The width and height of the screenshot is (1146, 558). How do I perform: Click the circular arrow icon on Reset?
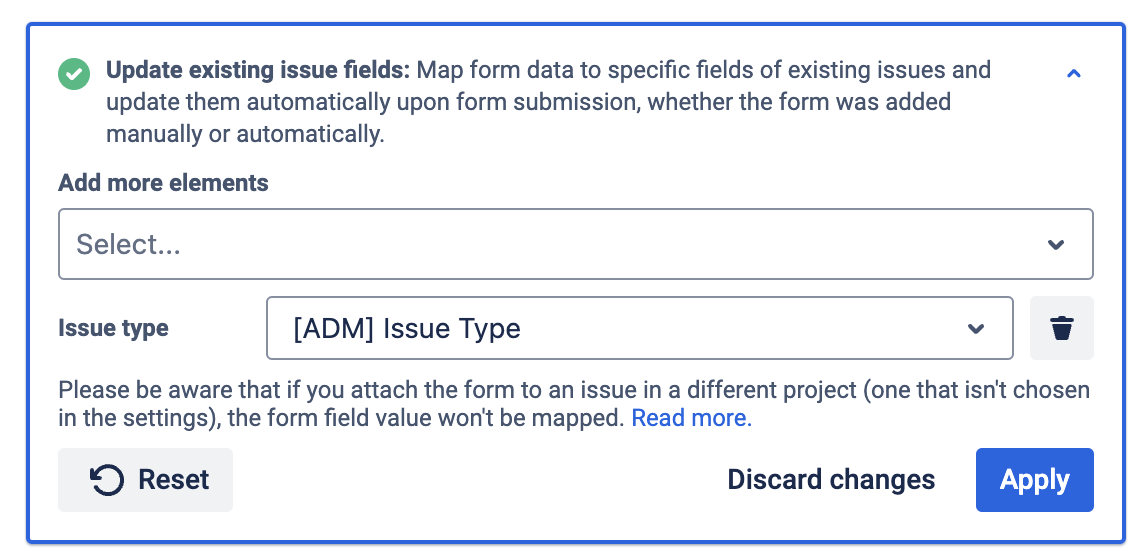pos(107,480)
